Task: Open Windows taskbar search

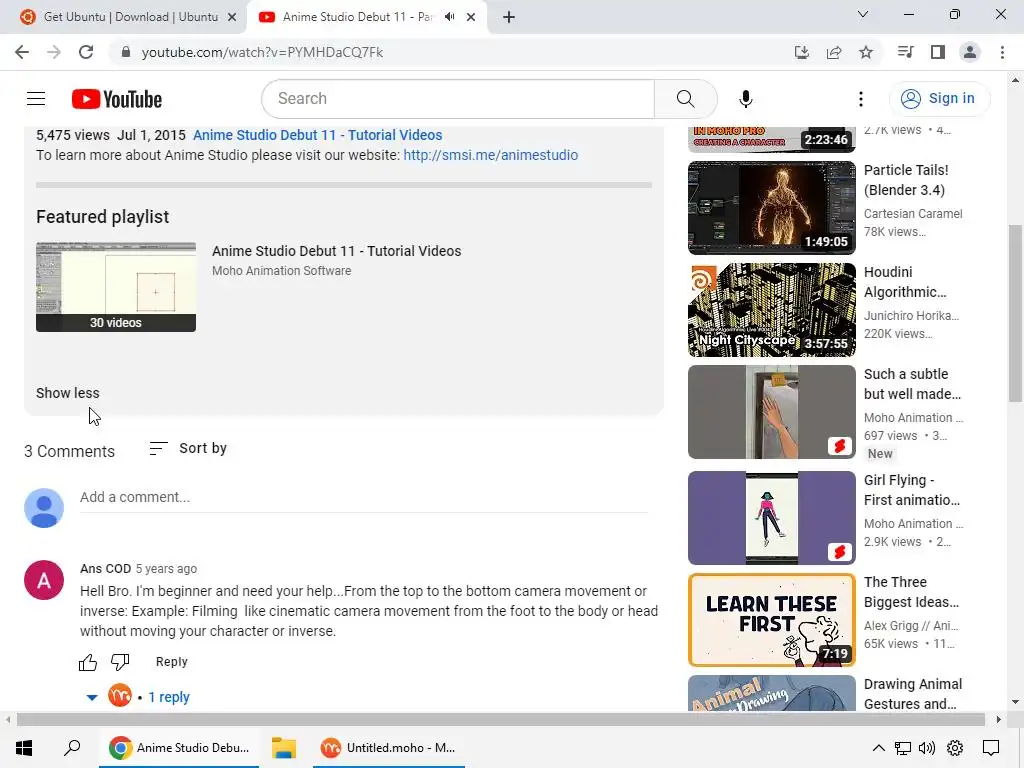Action: coord(72,748)
